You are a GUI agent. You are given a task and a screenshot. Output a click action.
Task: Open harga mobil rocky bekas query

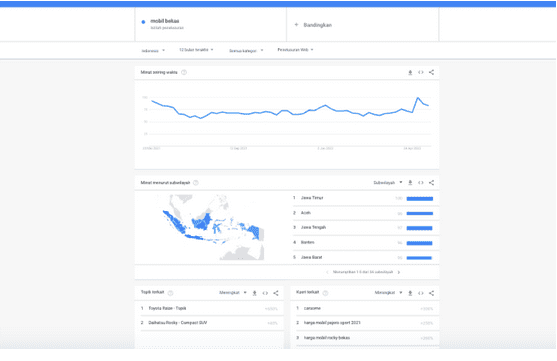(365, 338)
